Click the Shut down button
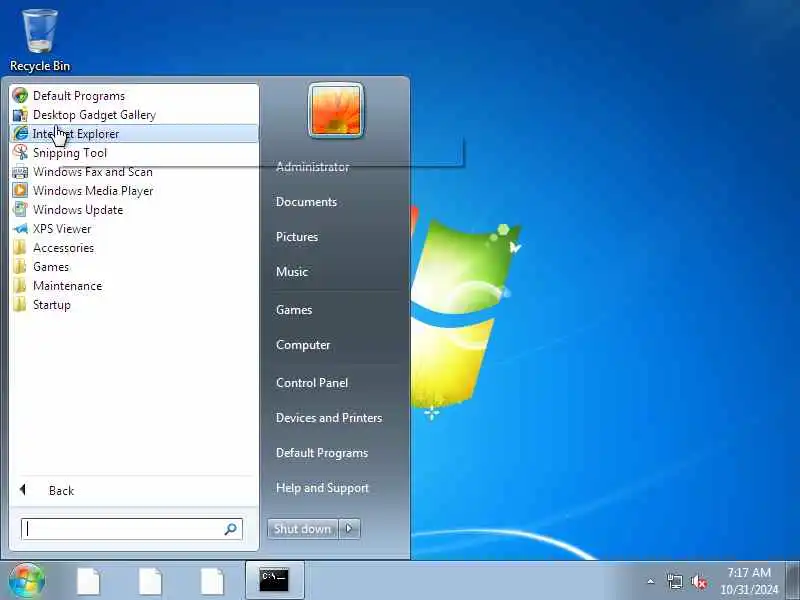Viewport: 800px width, 600px height. [x=302, y=529]
